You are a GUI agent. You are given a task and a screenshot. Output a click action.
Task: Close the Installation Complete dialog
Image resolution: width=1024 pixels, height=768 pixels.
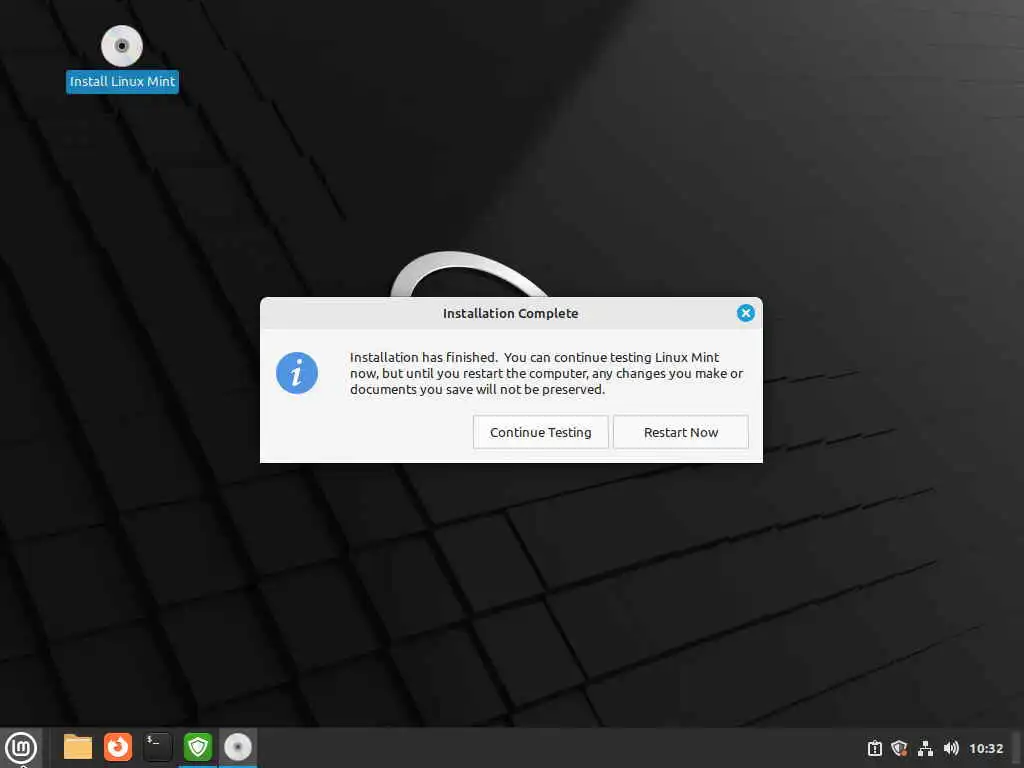pos(745,313)
